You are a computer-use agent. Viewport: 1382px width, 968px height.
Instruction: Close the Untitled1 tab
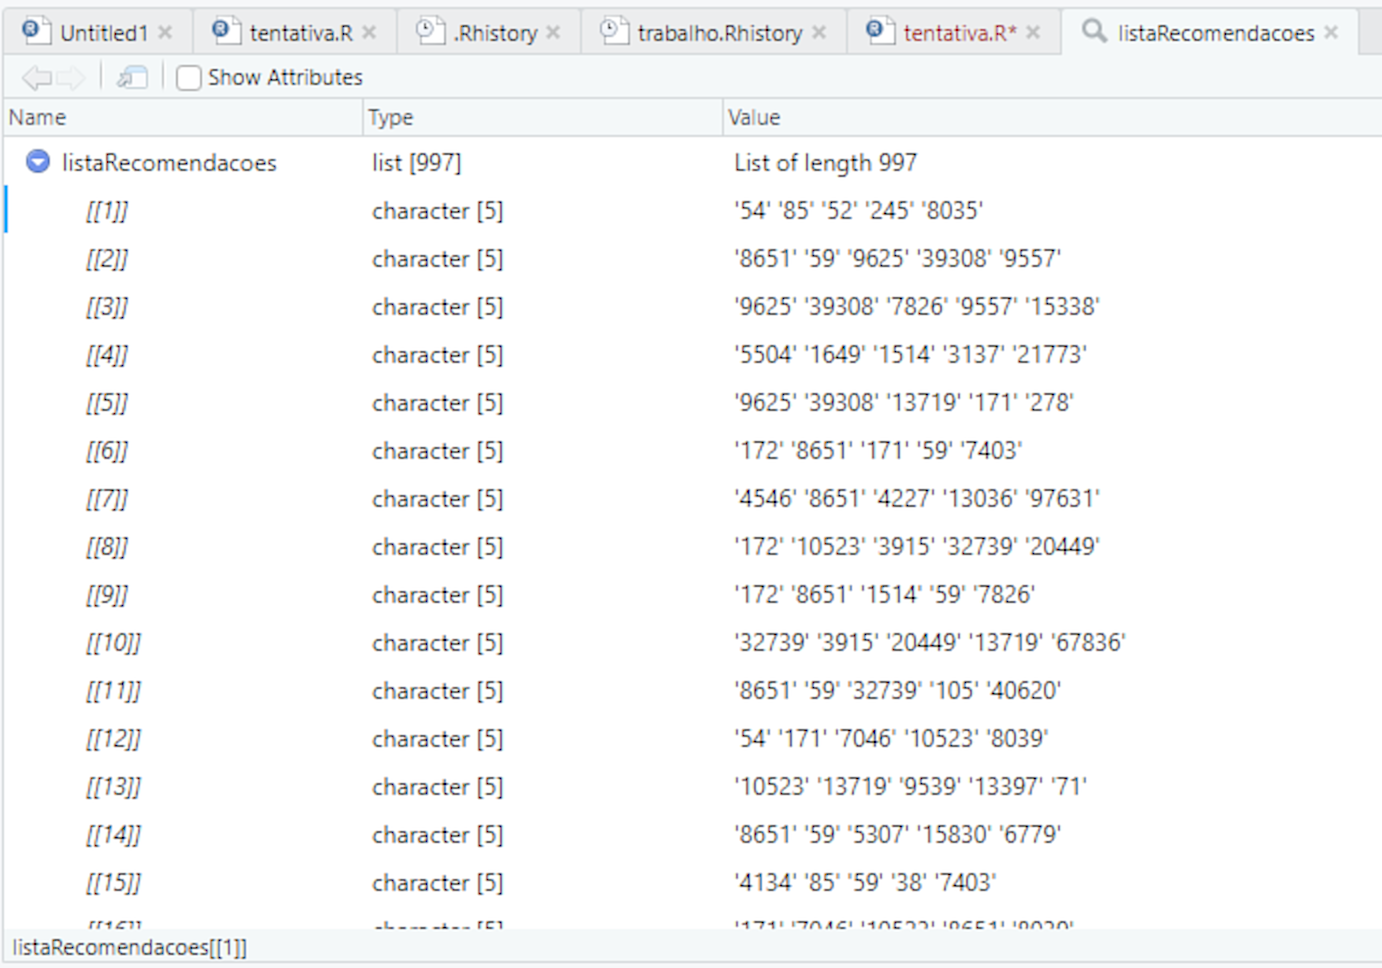pyautogui.click(x=166, y=33)
